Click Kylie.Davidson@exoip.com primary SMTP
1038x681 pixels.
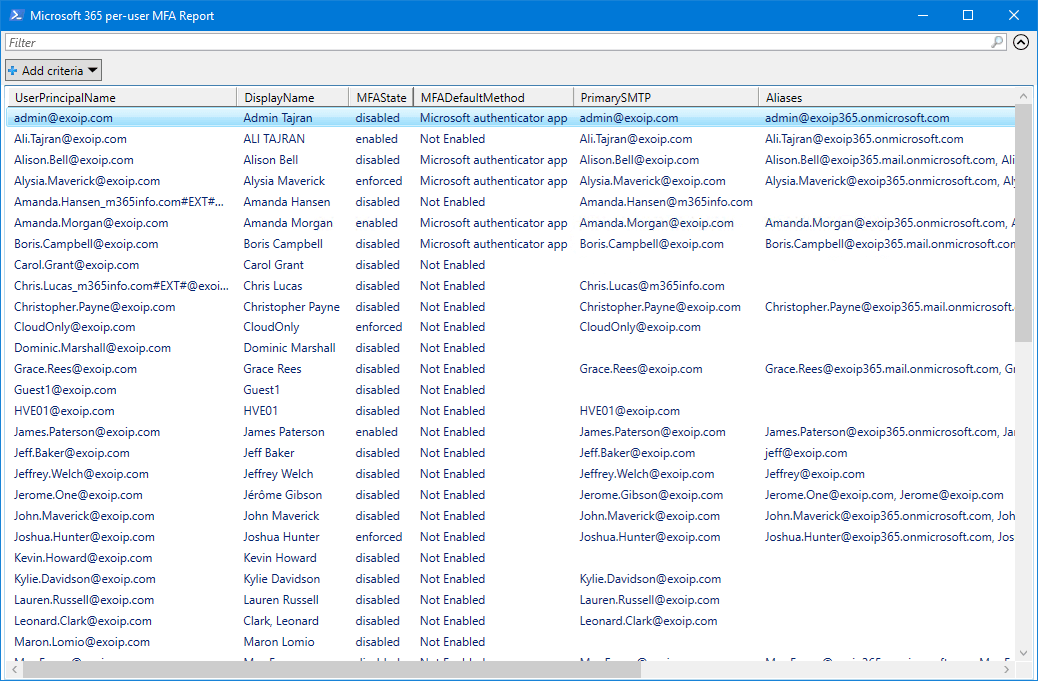coord(650,579)
